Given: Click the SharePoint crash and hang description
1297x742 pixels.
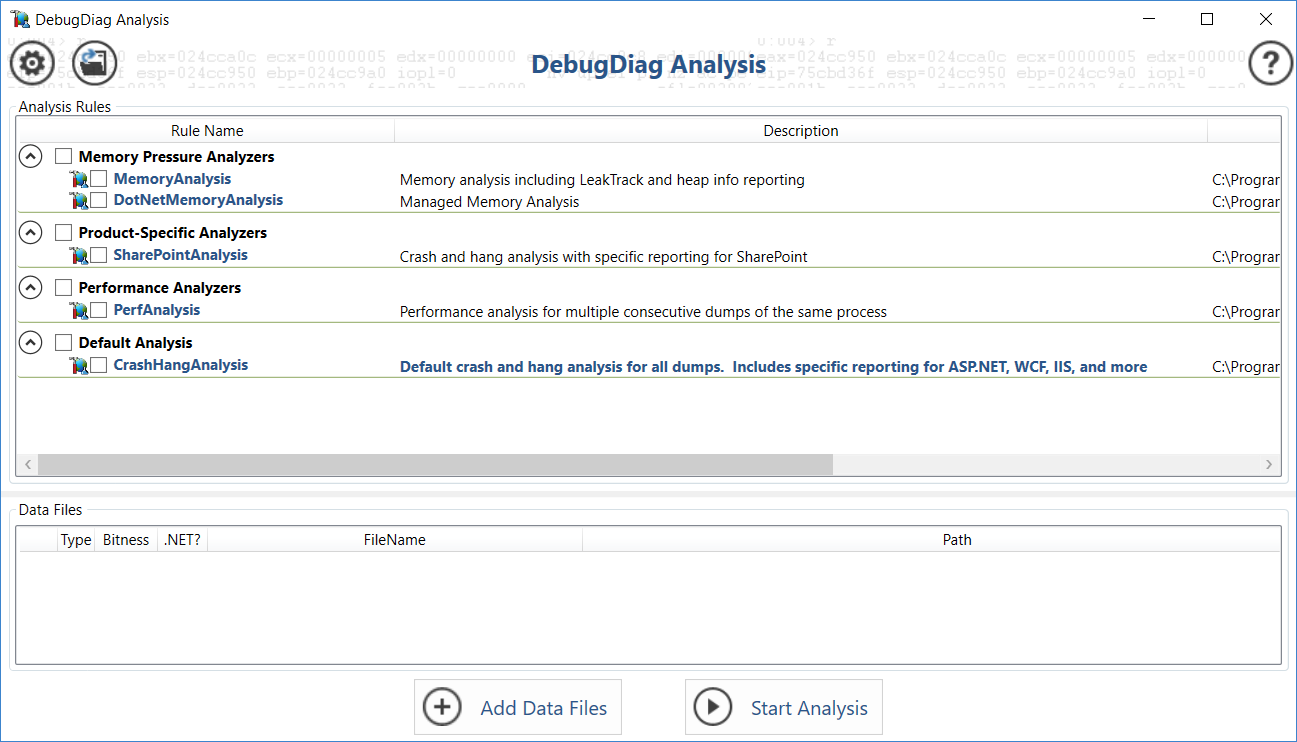Looking at the screenshot, I should coord(603,257).
